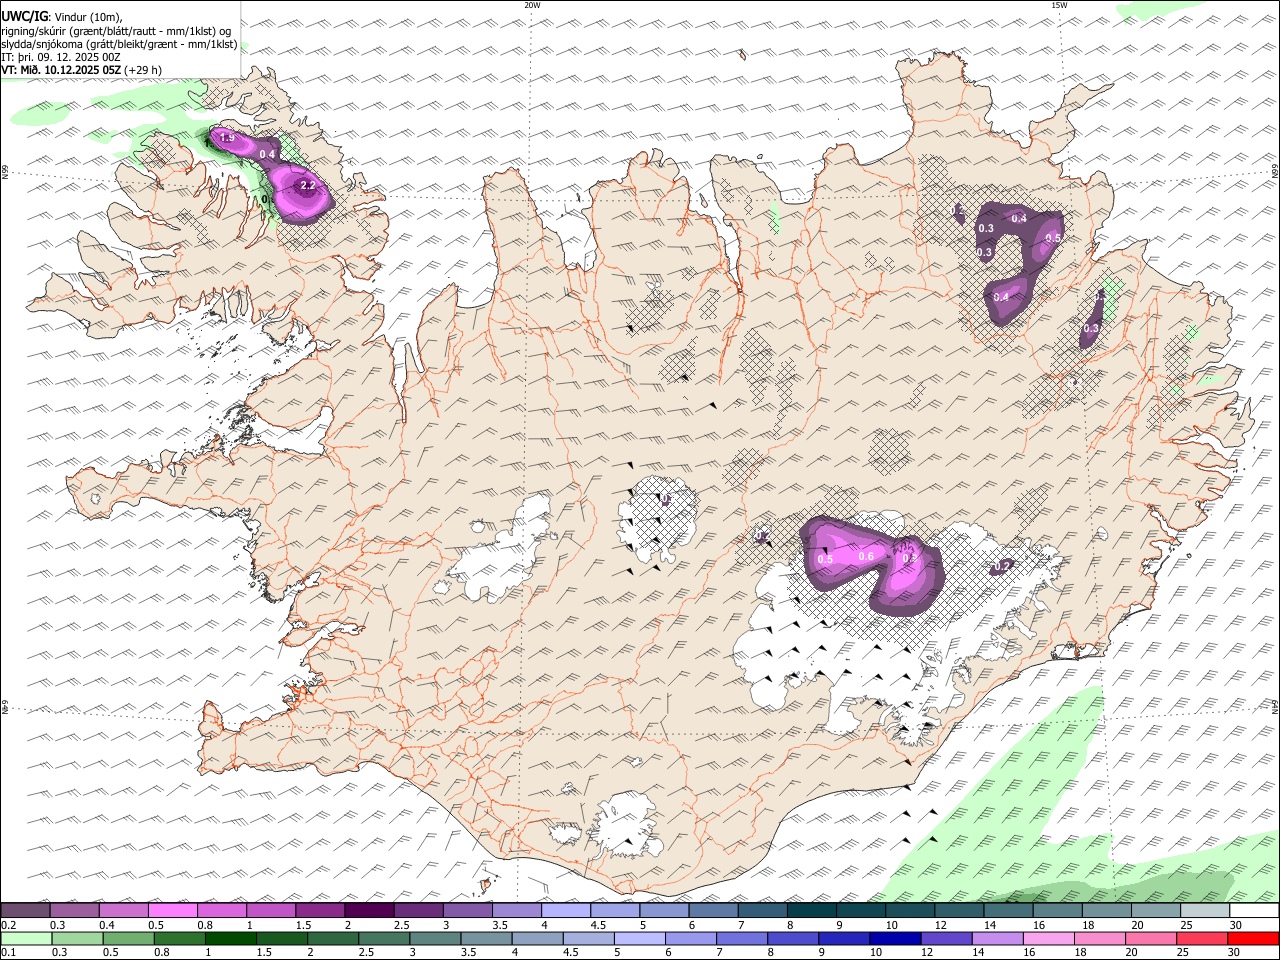Click the '+29 h' forecast offset text

pyautogui.click(x=144, y=70)
